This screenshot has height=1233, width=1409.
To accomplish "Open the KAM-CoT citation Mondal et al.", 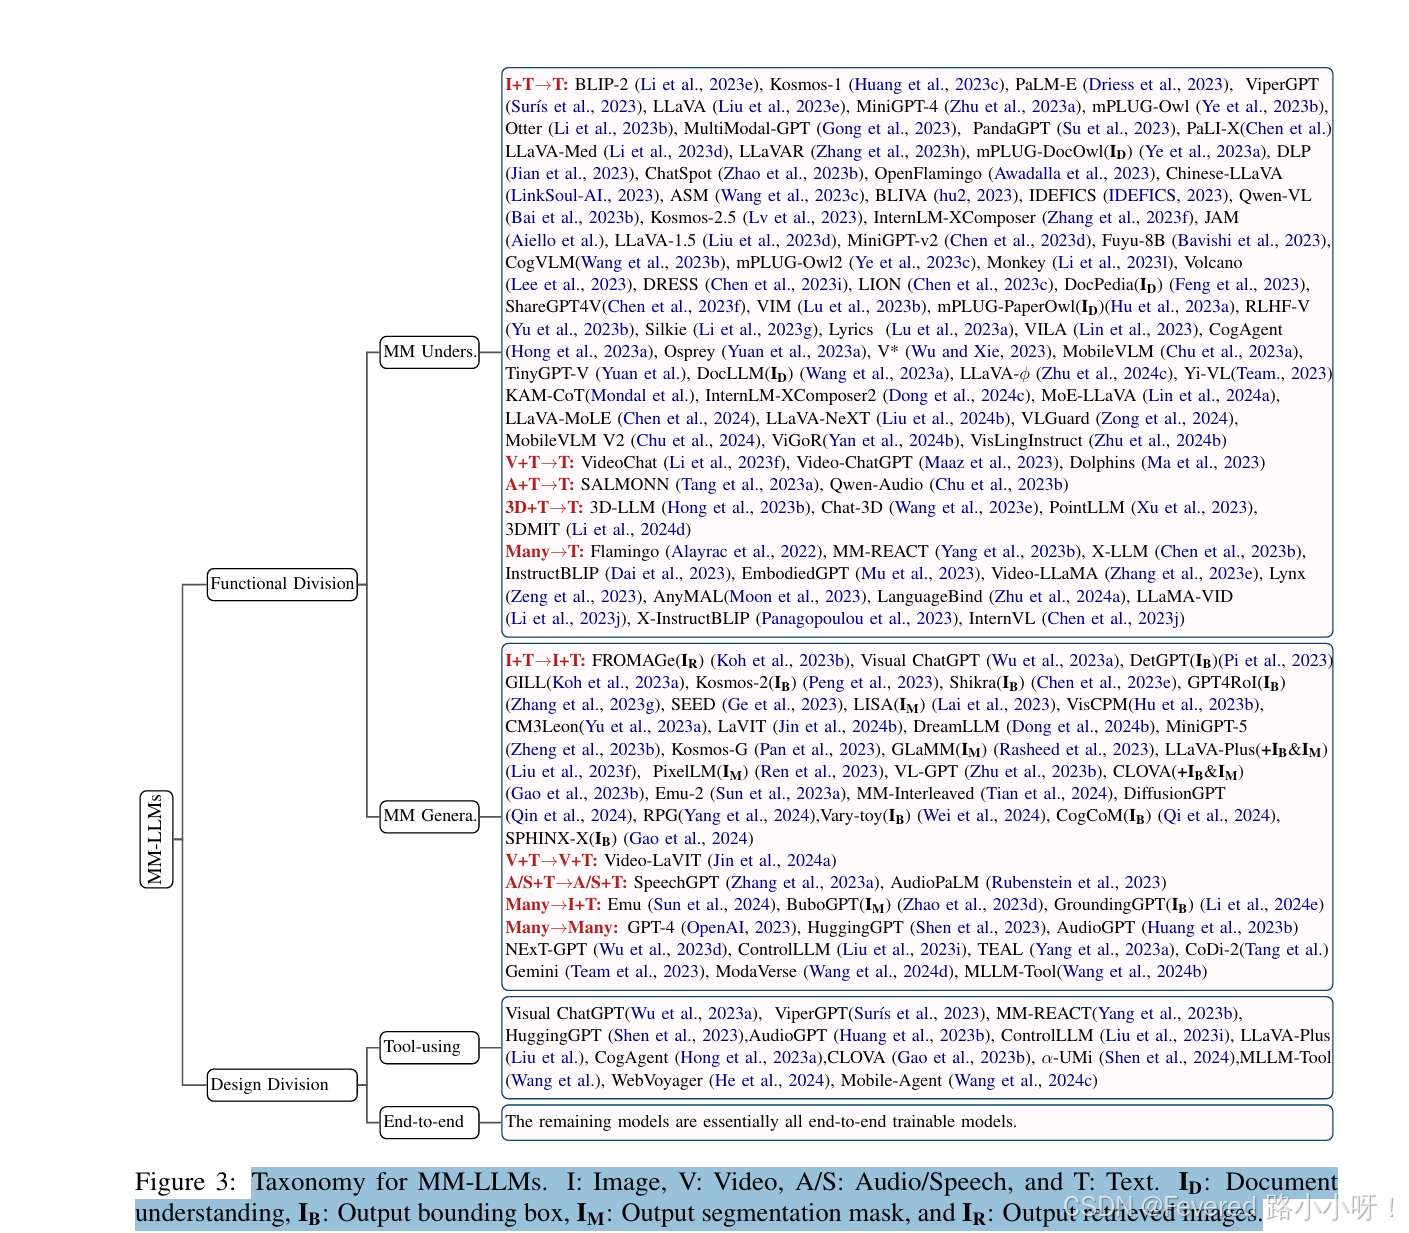I will click(x=642, y=396).
